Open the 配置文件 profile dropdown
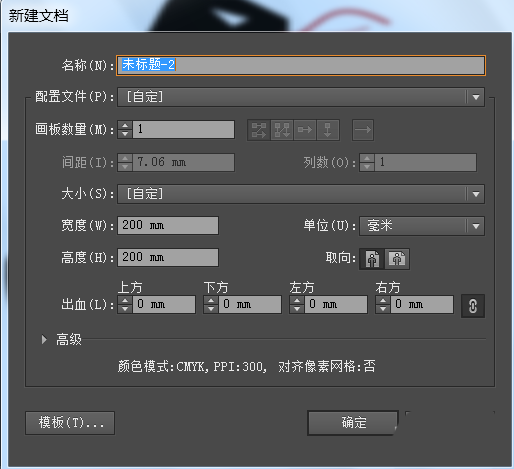The height and width of the screenshot is (469, 514). tap(301, 97)
